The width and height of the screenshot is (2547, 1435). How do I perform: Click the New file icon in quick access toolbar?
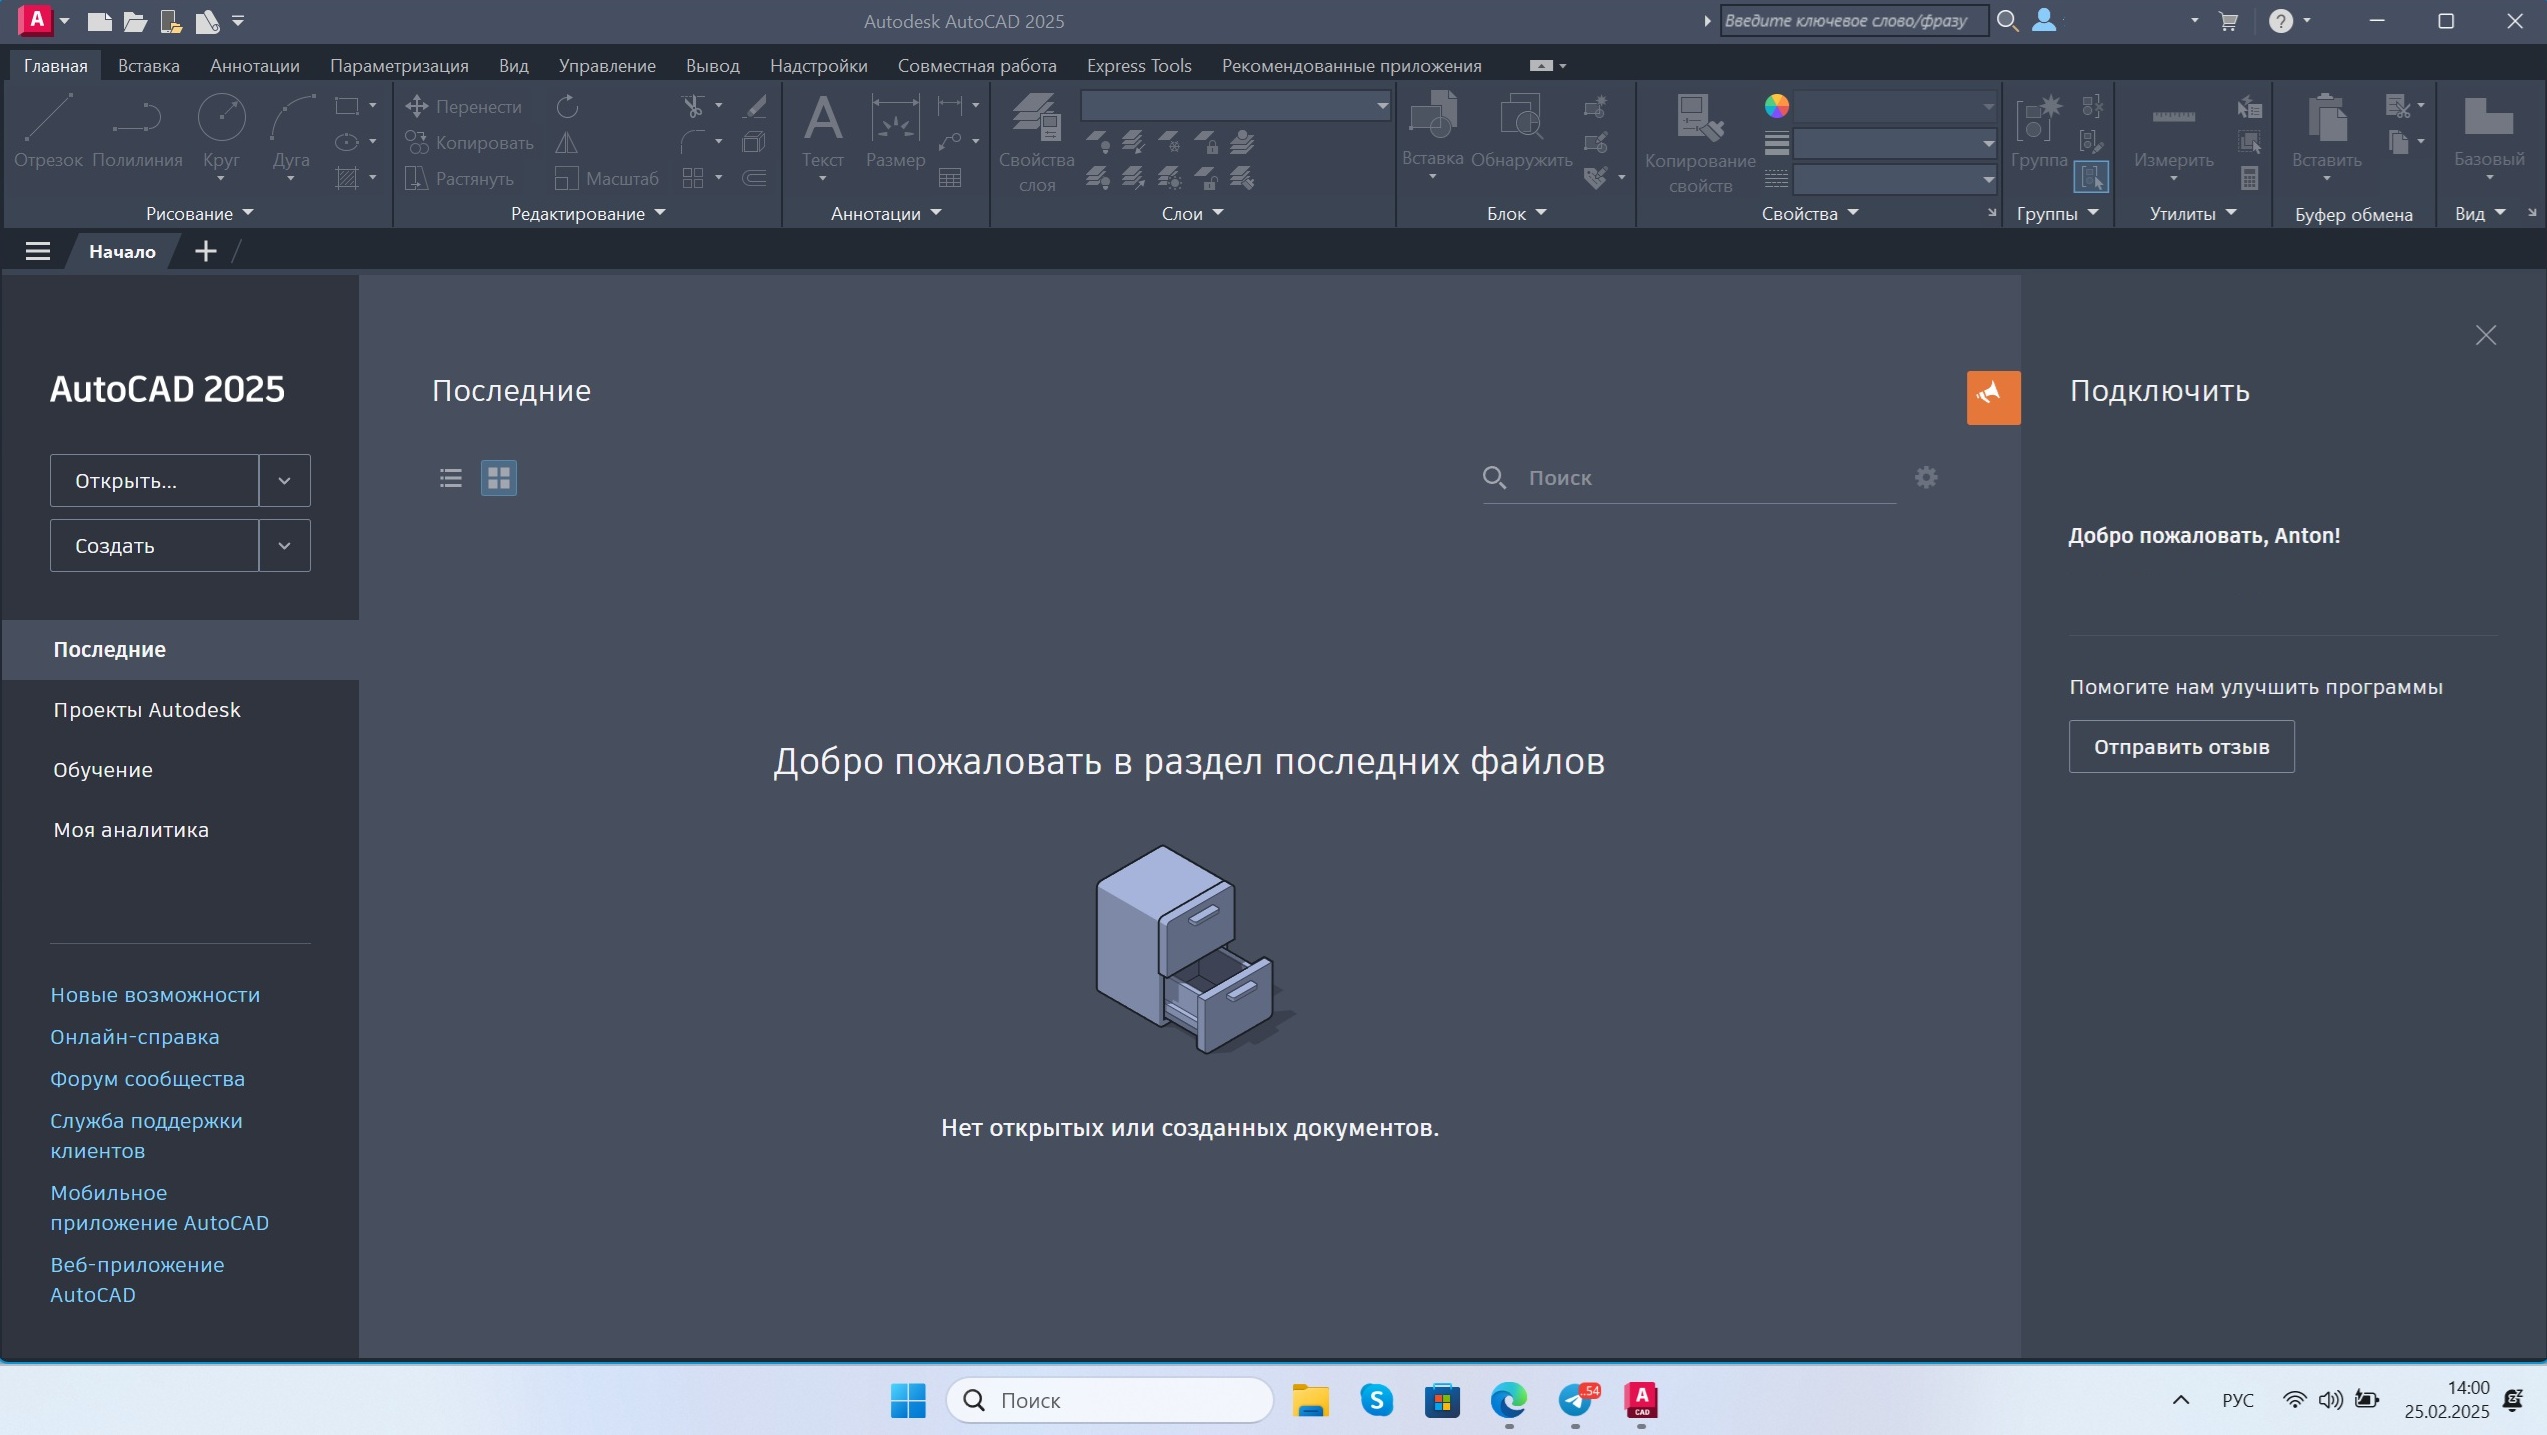pos(99,21)
